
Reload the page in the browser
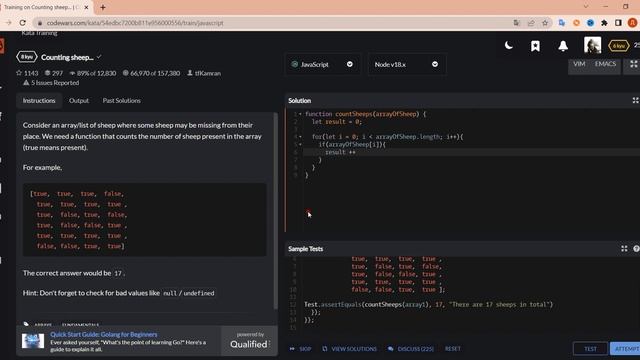23,23
